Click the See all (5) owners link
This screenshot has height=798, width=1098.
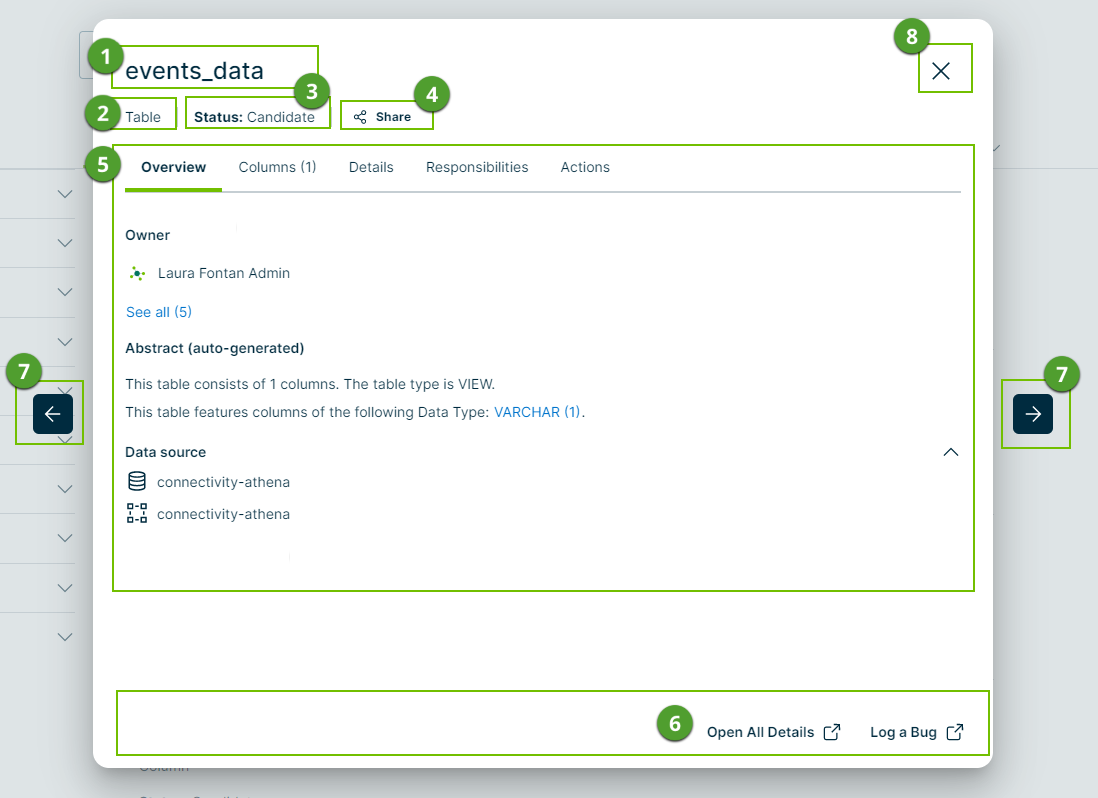pos(159,312)
